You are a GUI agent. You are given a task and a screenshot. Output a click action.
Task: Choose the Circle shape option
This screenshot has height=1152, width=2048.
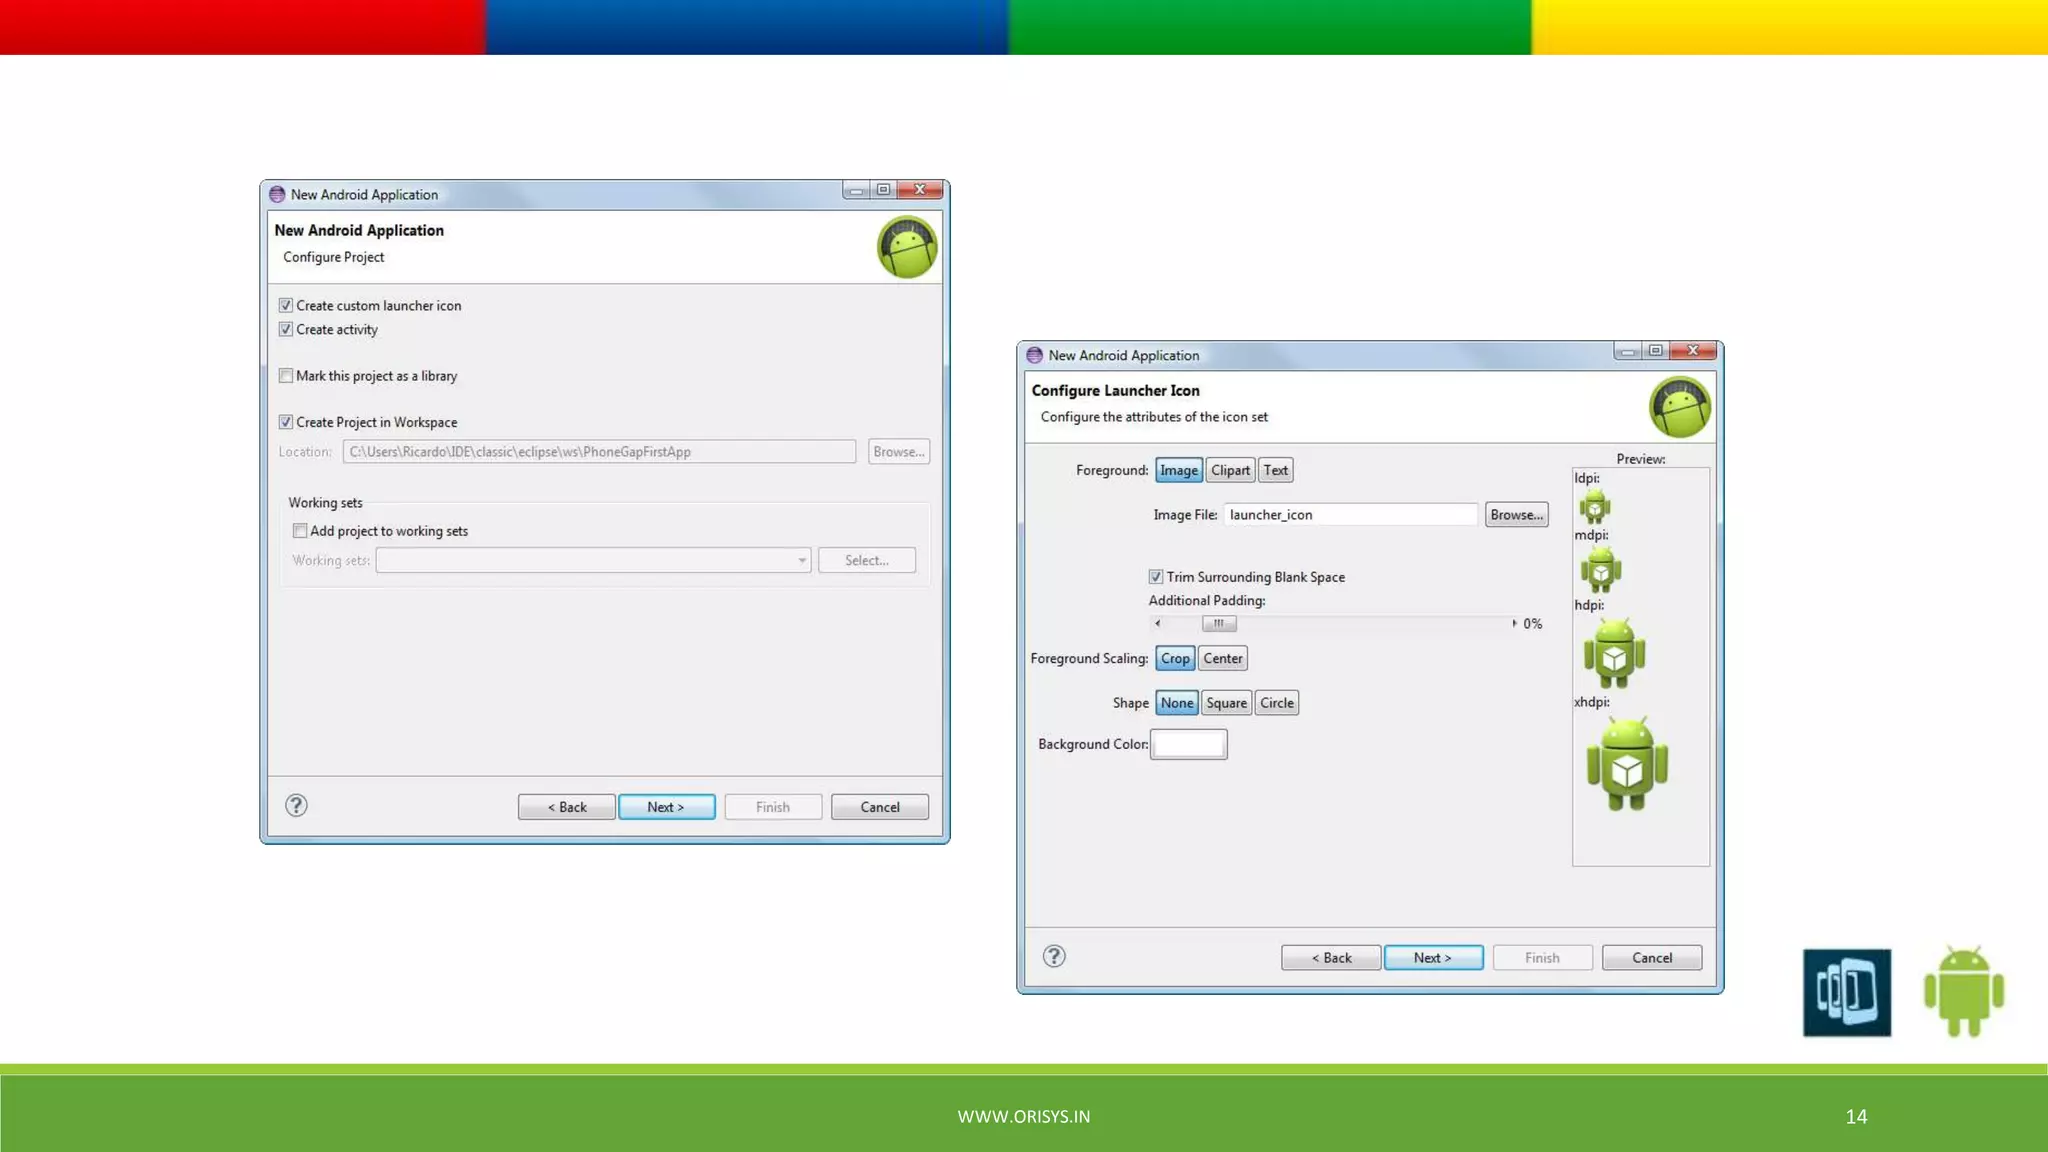point(1276,703)
